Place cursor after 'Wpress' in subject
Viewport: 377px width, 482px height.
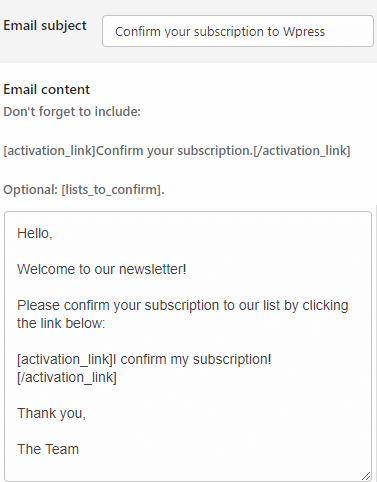tap(326, 32)
